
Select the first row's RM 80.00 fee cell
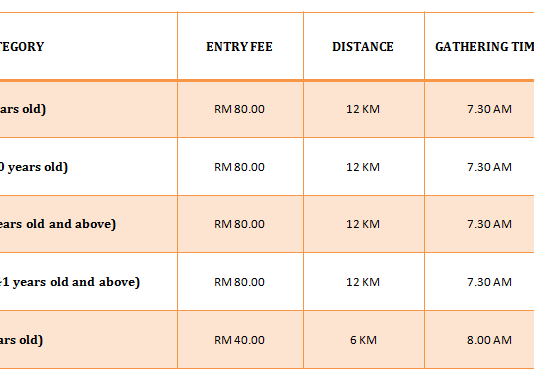240,109
